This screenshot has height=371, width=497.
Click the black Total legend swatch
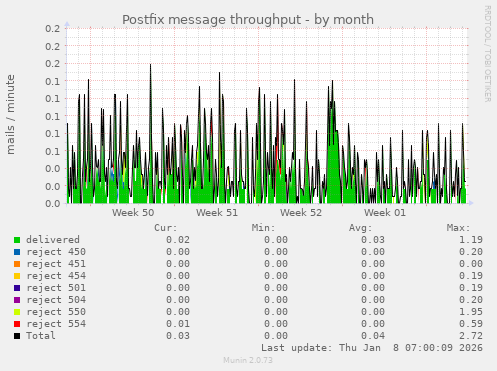click(x=17, y=336)
